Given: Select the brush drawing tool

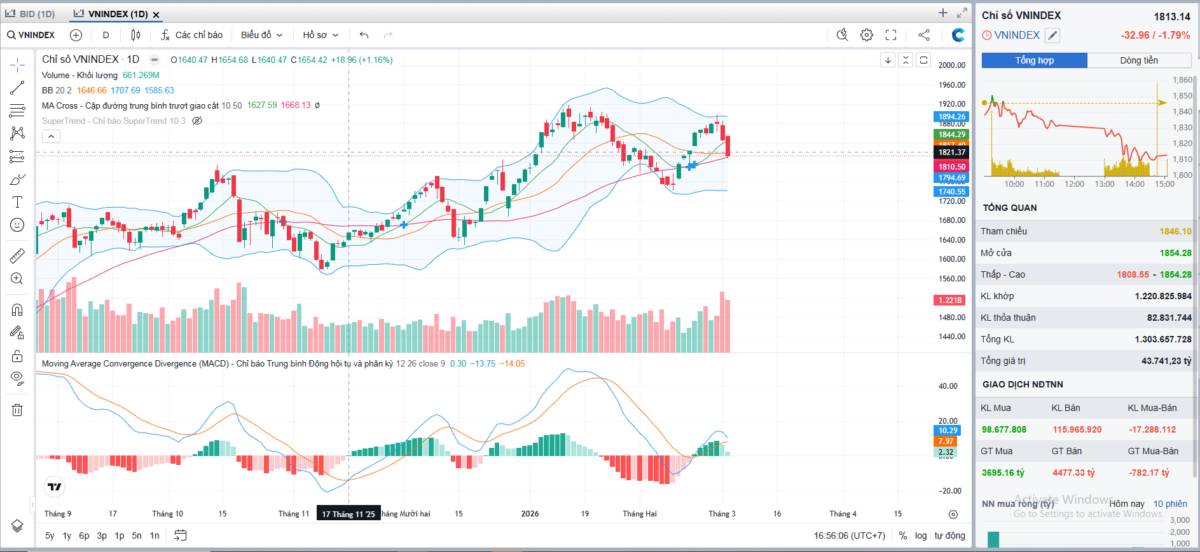Looking at the screenshot, I should (17, 180).
